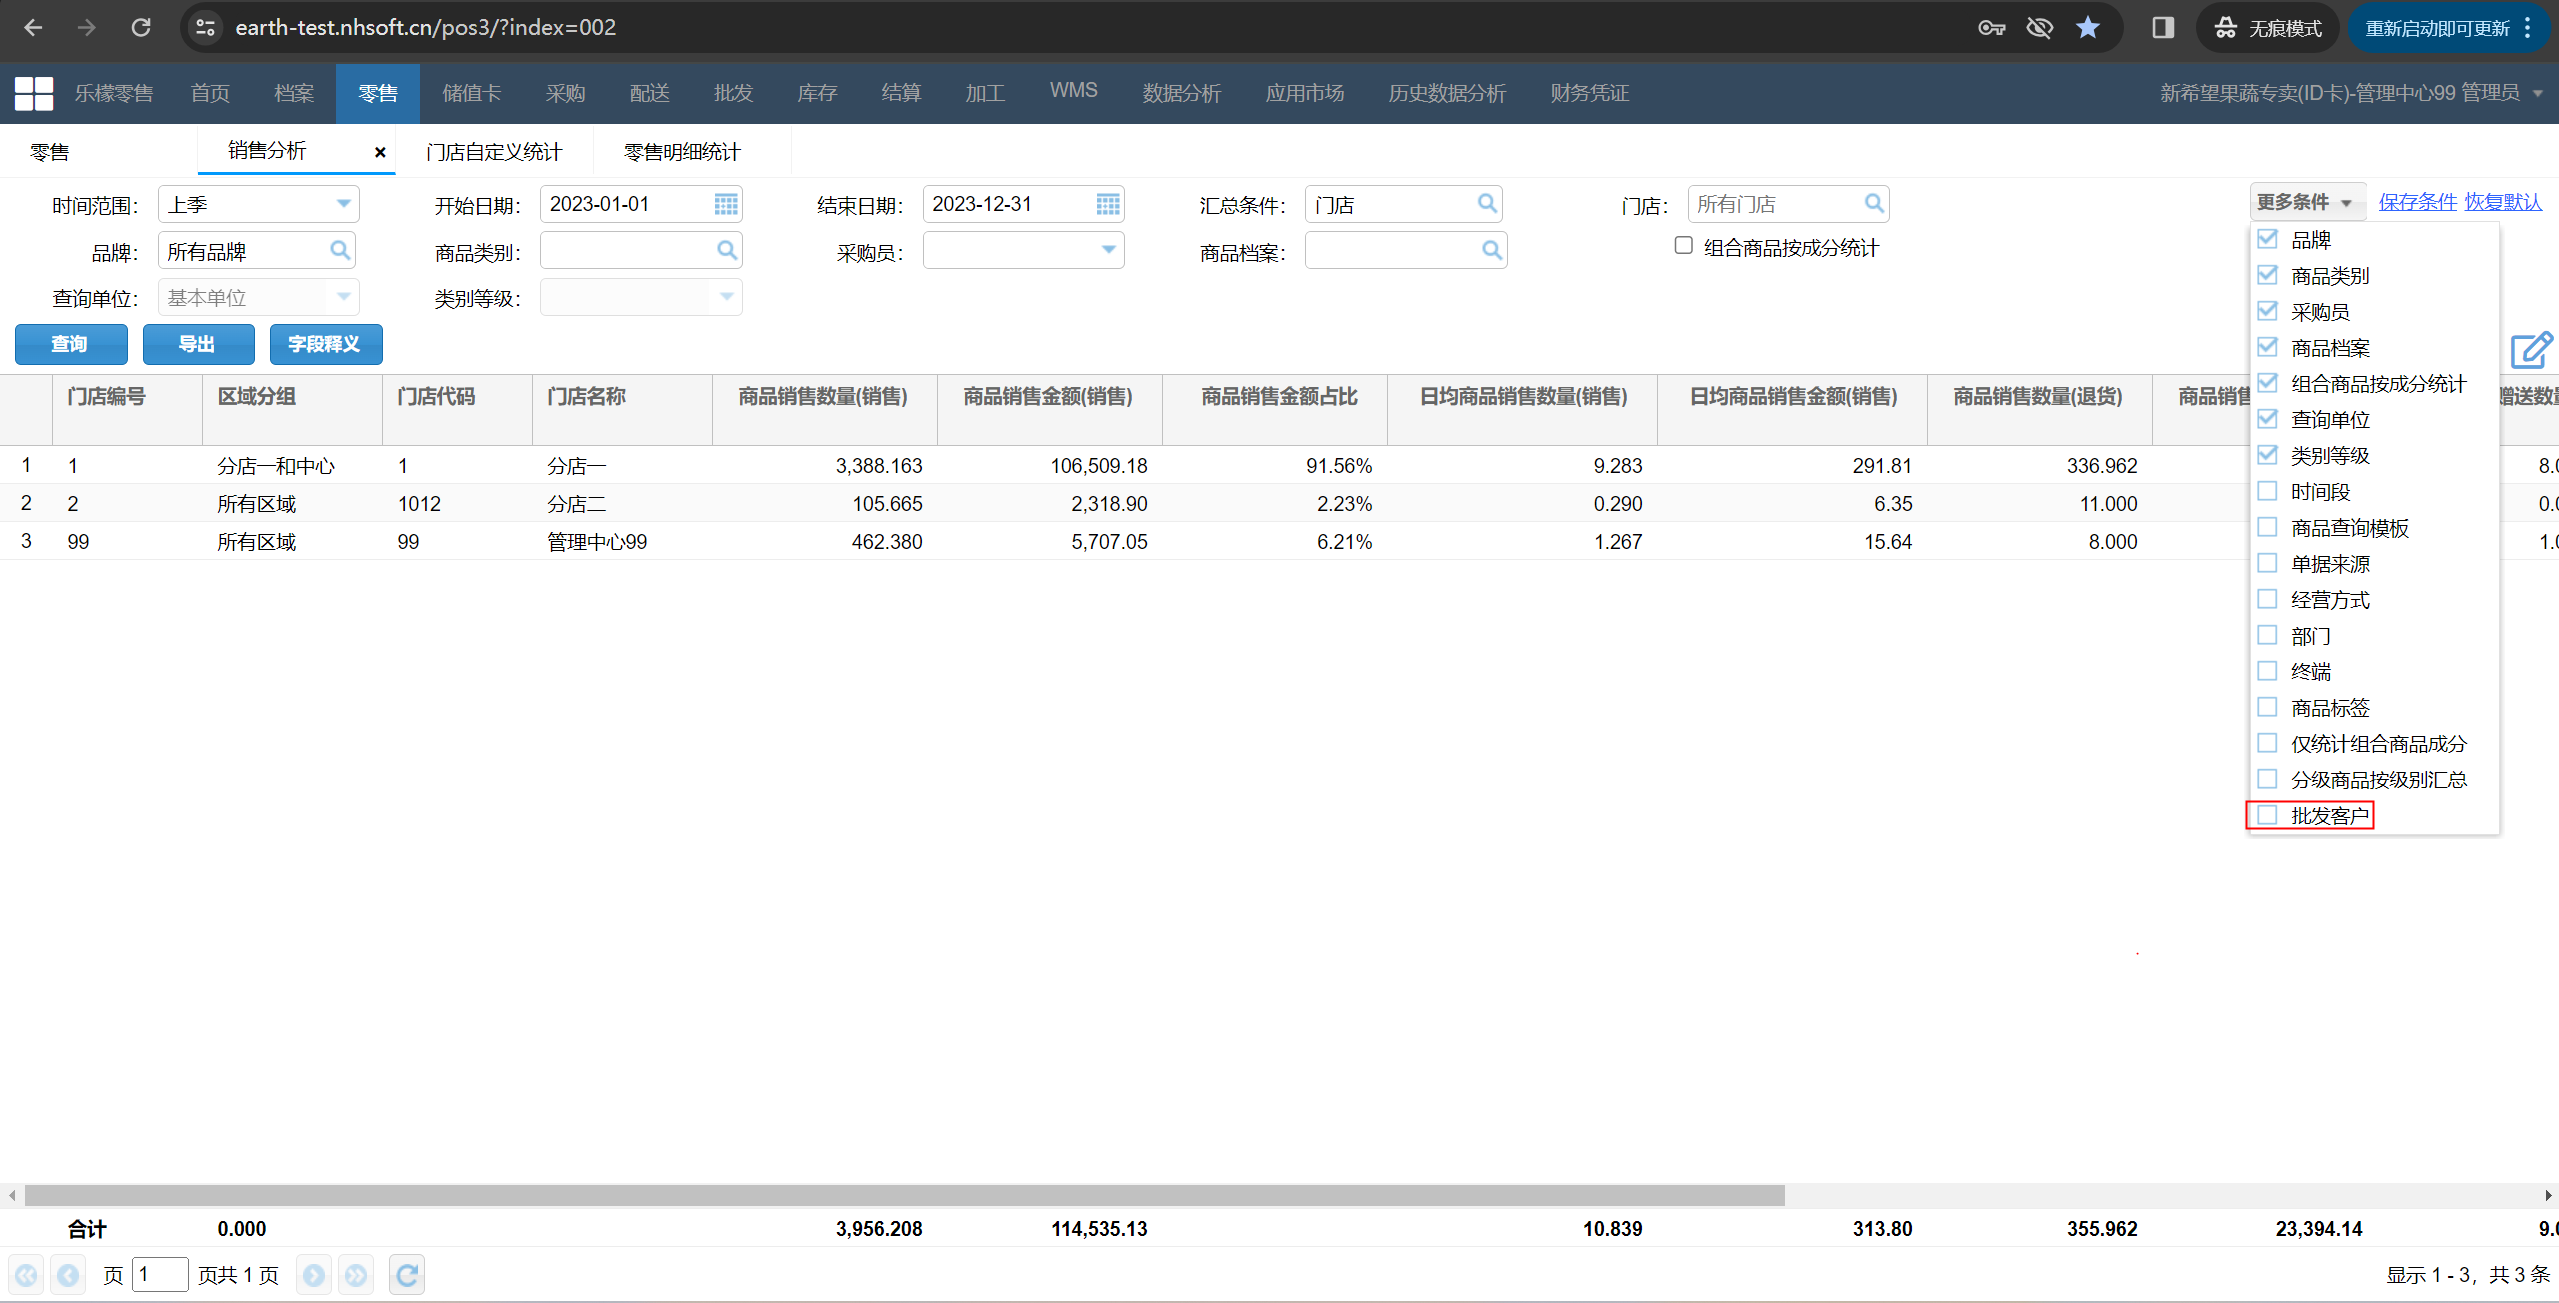Image resolution: width=2559 pixels, height=1303 pixels.
Task: Uncheck 品牌 in more conditions list
Action: pos(2268,239)
